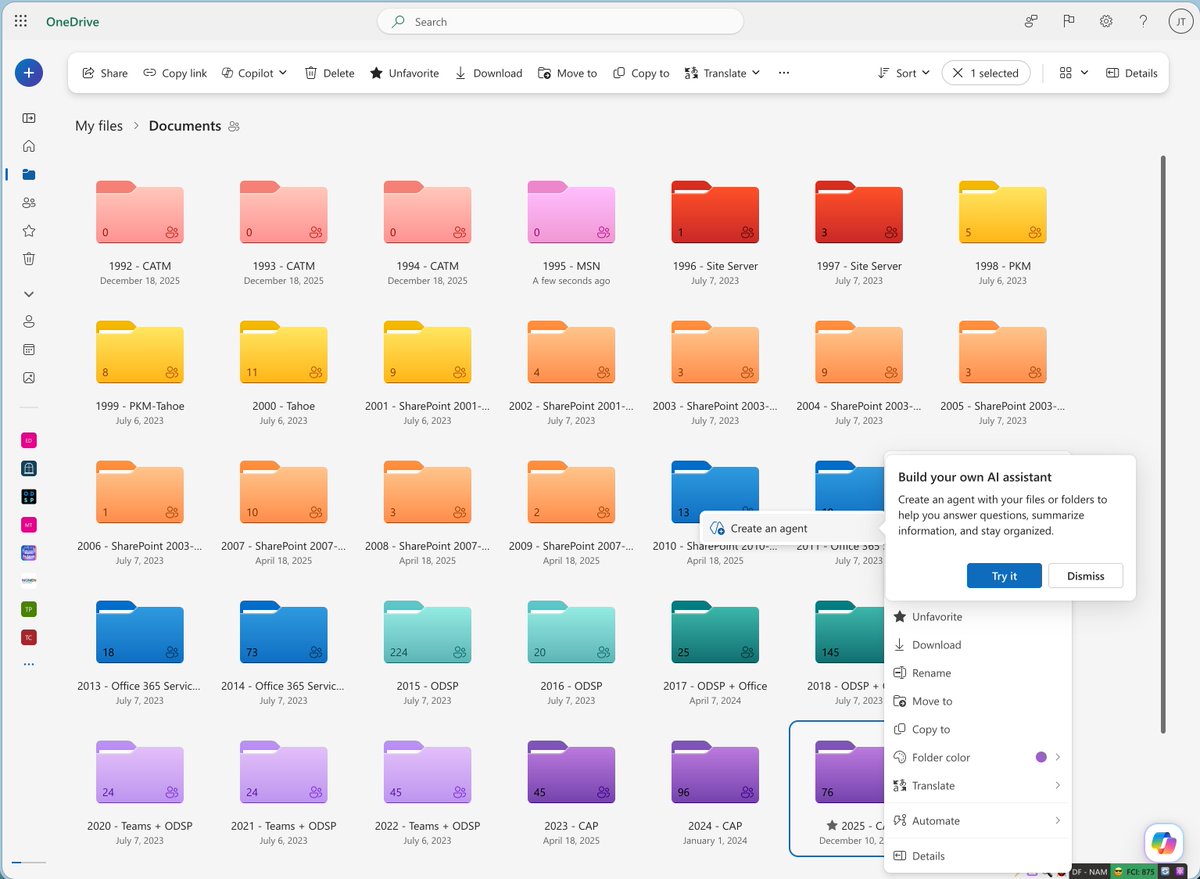This screenshot has height=879, width=1200.
Task: Open Home in the left sidebar
Action: (29, 146)
